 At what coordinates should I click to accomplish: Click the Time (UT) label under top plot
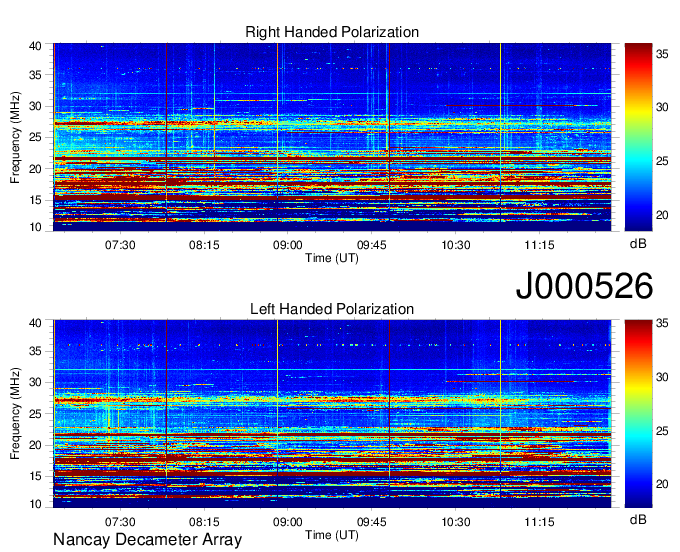point(332,258)
